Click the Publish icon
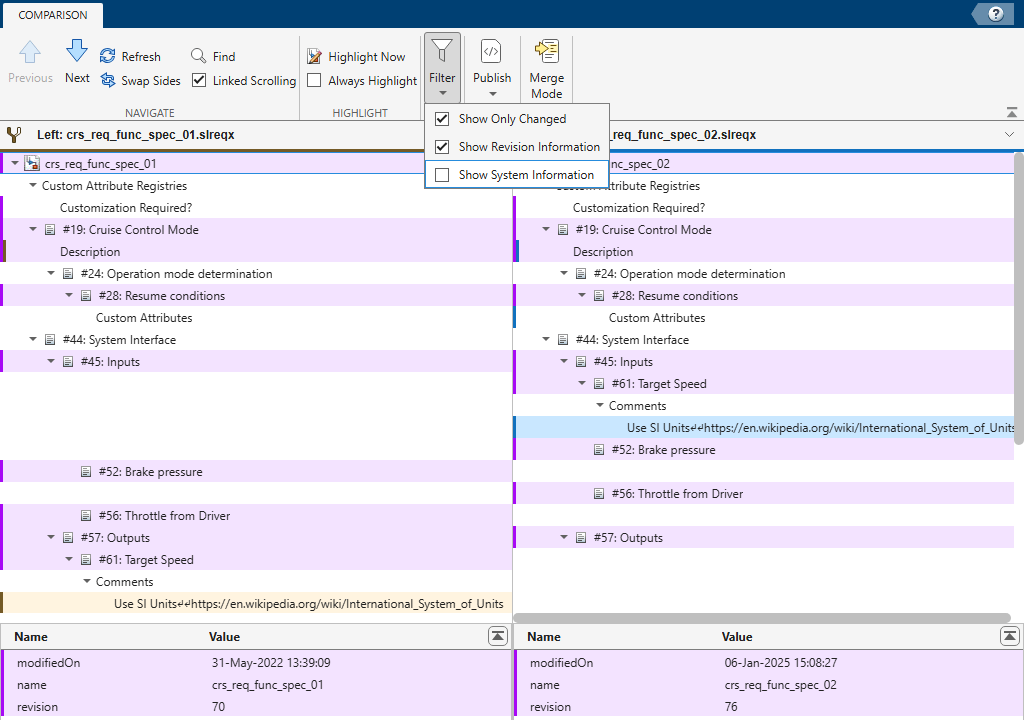 coord(491,51)
